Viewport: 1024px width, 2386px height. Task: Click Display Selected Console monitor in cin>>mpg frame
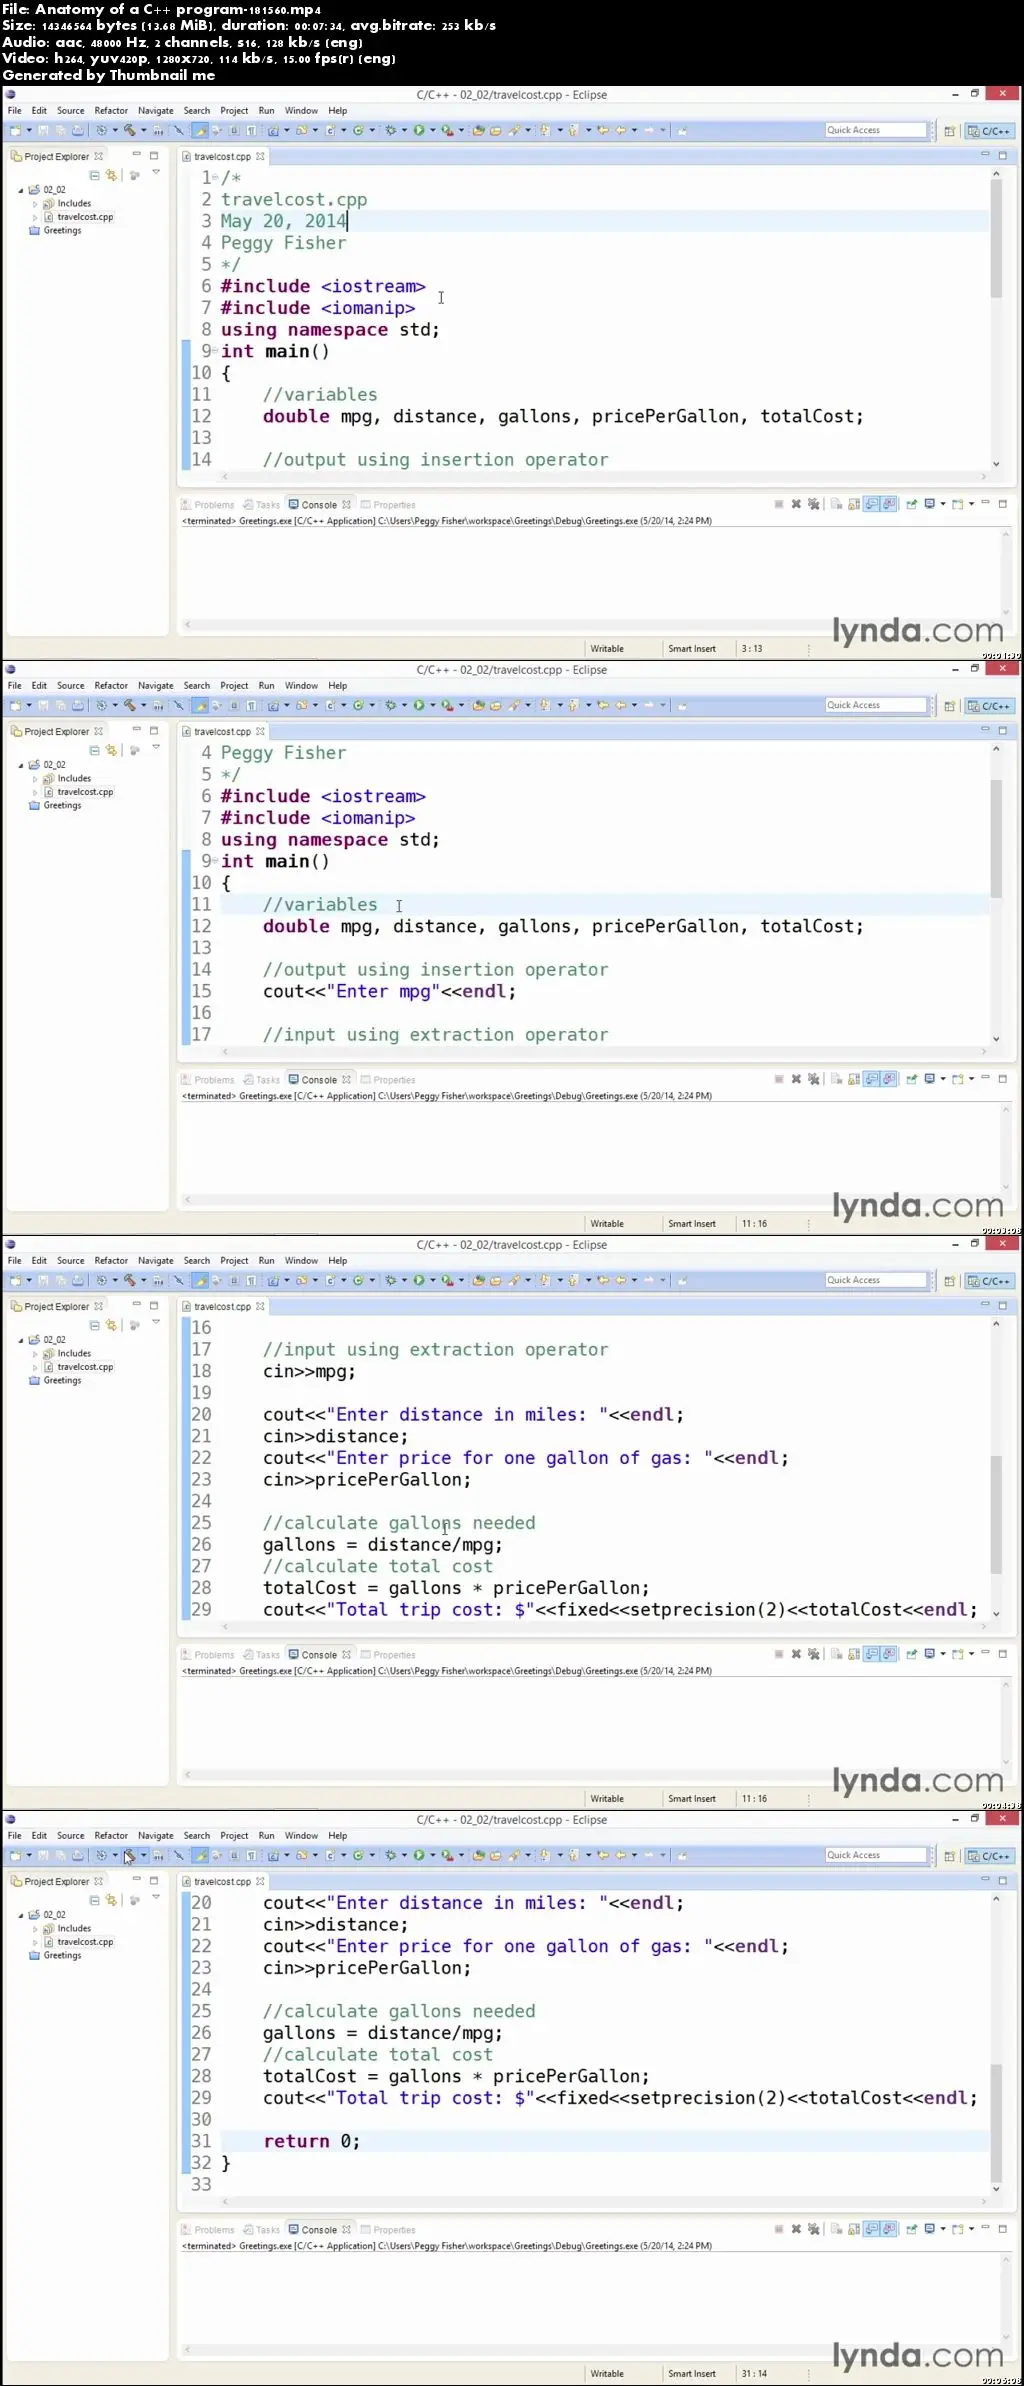pyautogui.click(x=929, y=1654)
